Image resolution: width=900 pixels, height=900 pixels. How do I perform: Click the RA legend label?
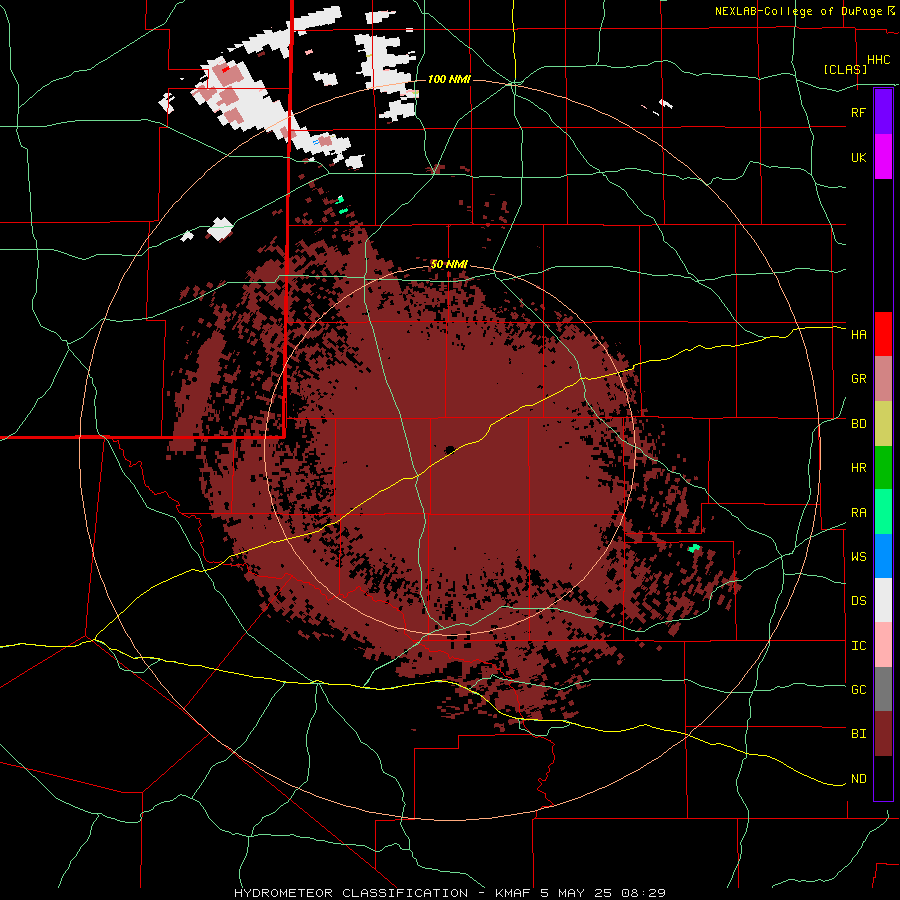click(x=858, y=513)
